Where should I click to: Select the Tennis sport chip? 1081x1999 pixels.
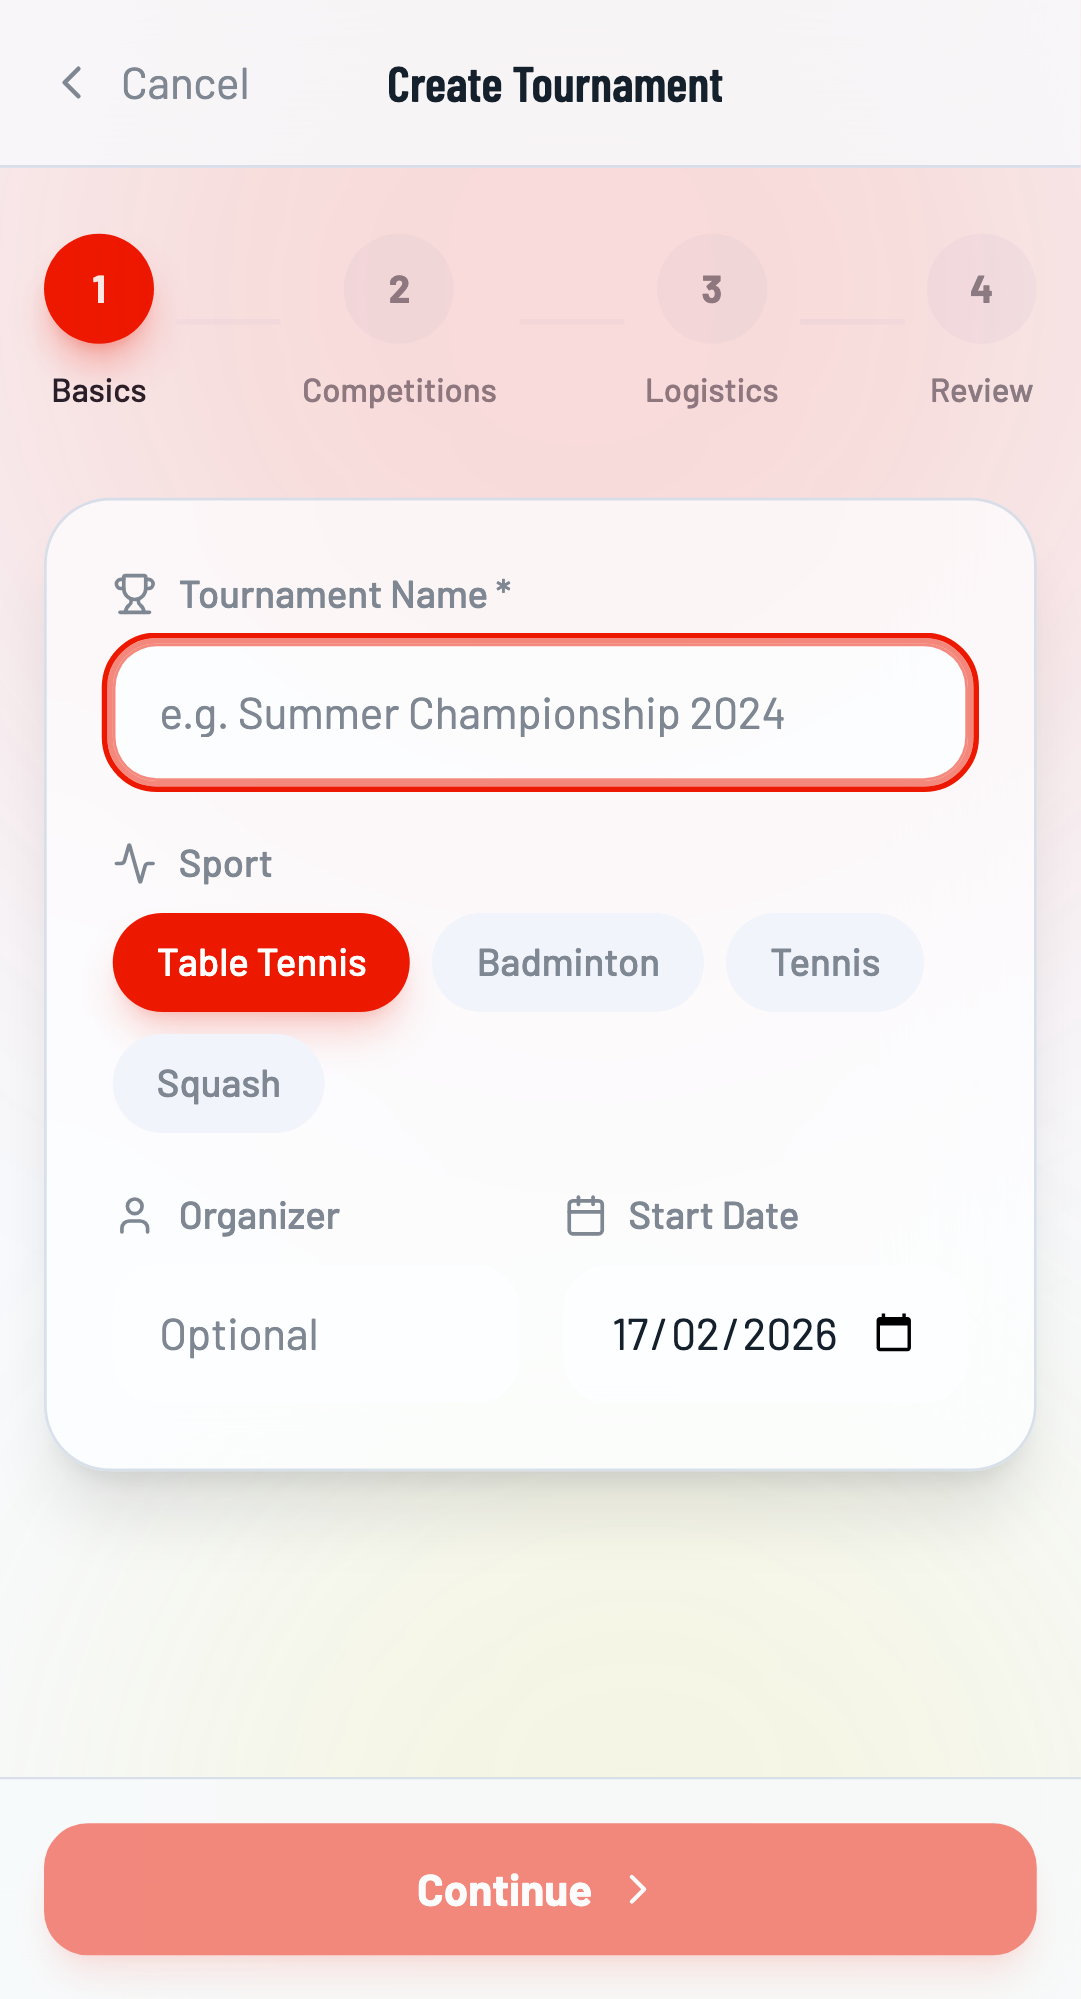click(824, 962)
